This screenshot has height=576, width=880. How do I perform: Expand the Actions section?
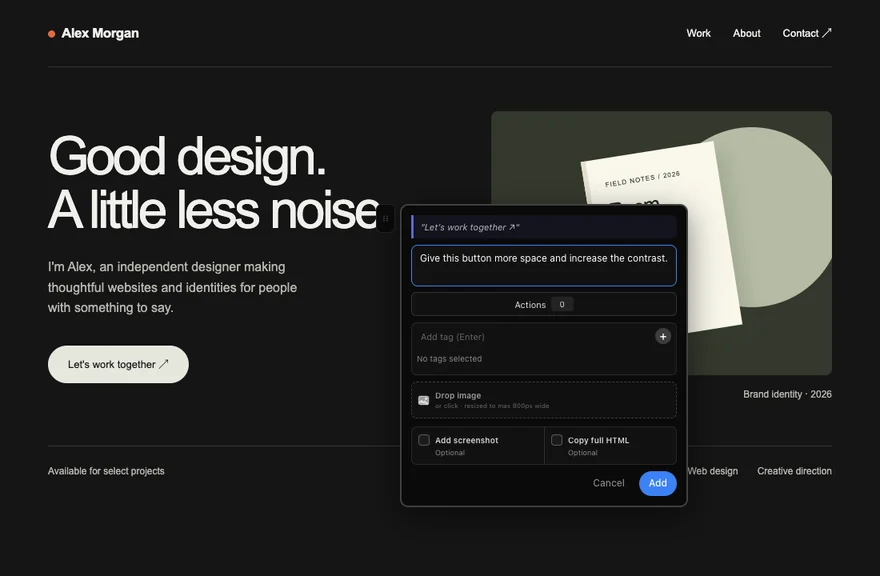tap(544, 304)
